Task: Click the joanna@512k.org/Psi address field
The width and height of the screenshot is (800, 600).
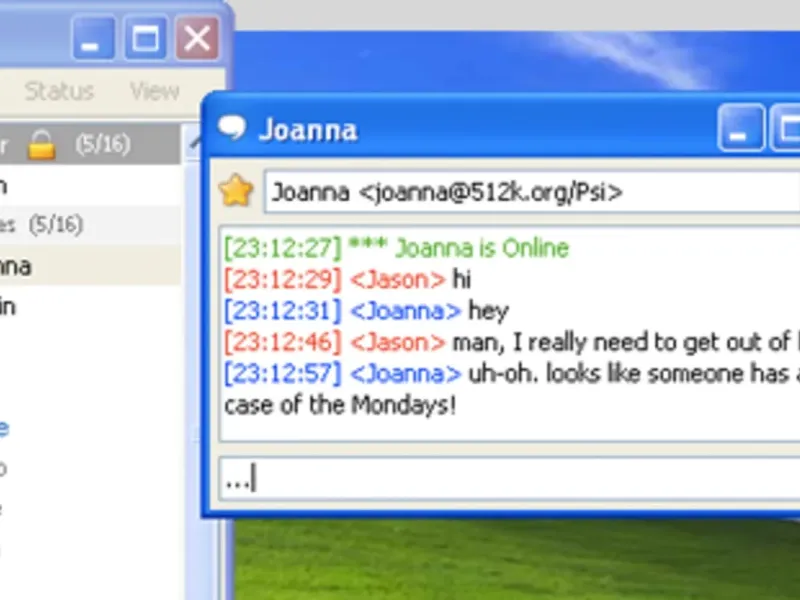Action: (x=532, y=192)
